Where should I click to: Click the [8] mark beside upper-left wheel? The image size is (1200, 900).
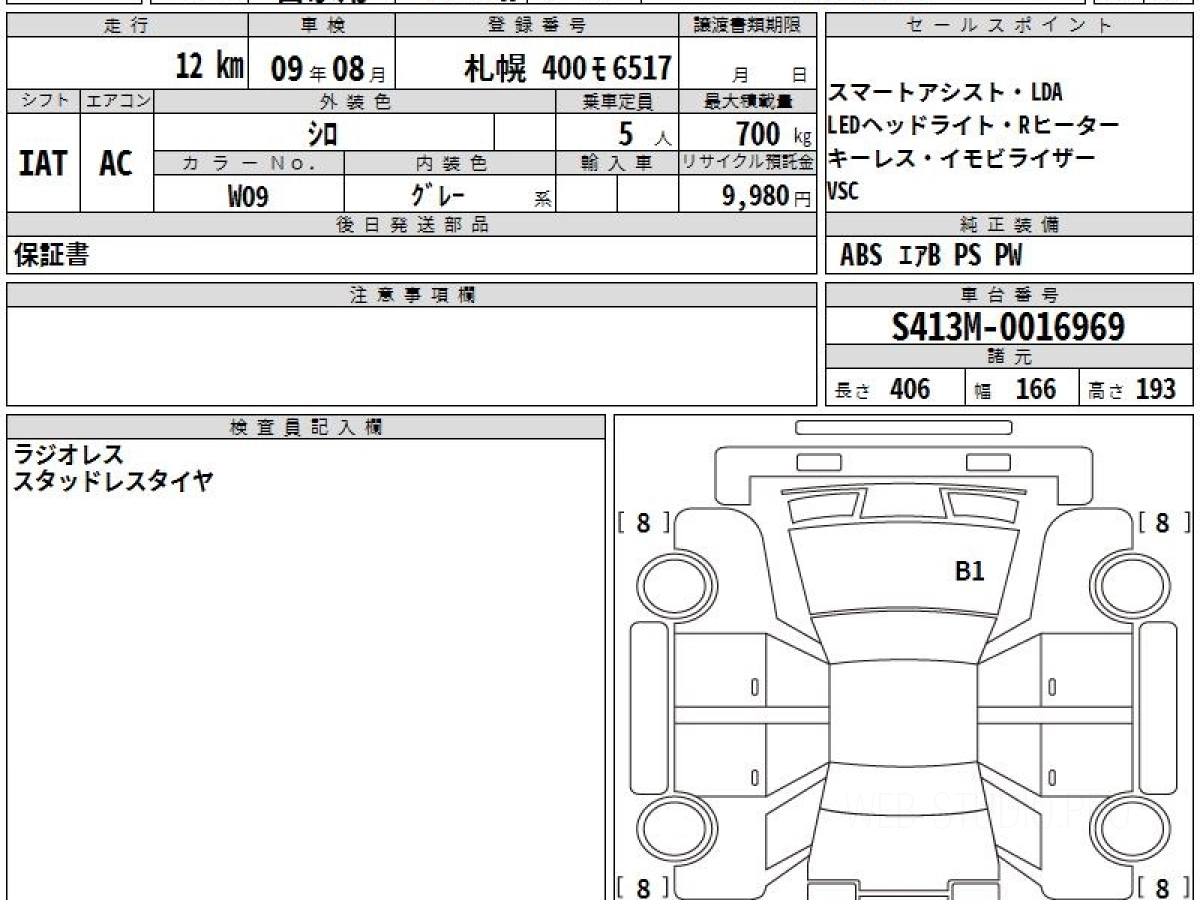click(643, 522)
